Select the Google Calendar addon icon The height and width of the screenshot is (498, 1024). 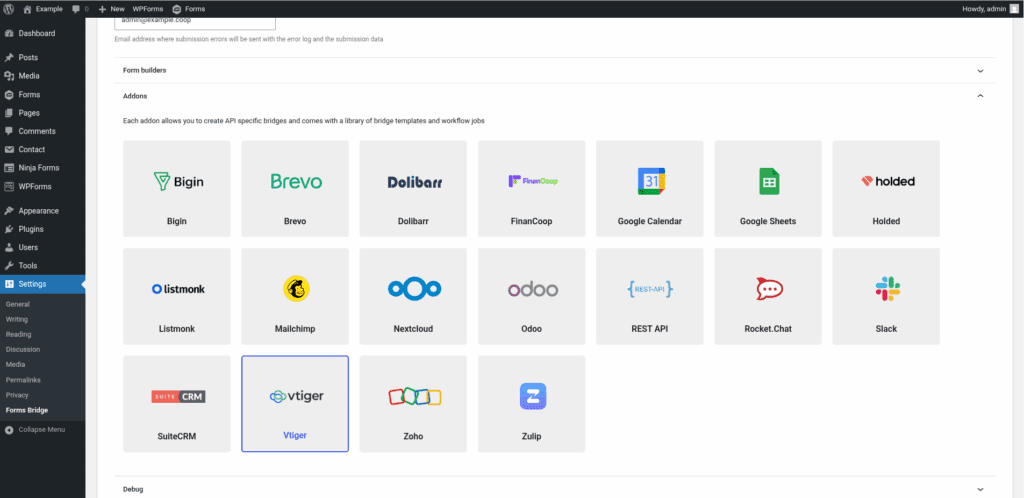click(650, 181)
